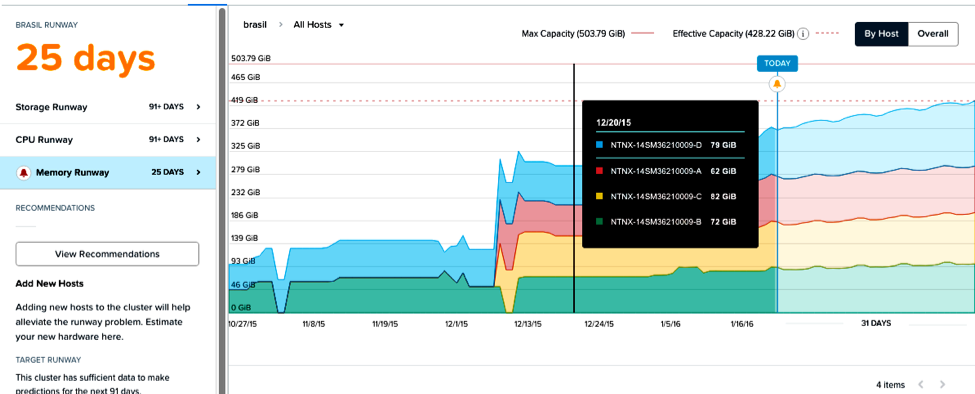Select the By Host view toggle

tap(881, 34)
